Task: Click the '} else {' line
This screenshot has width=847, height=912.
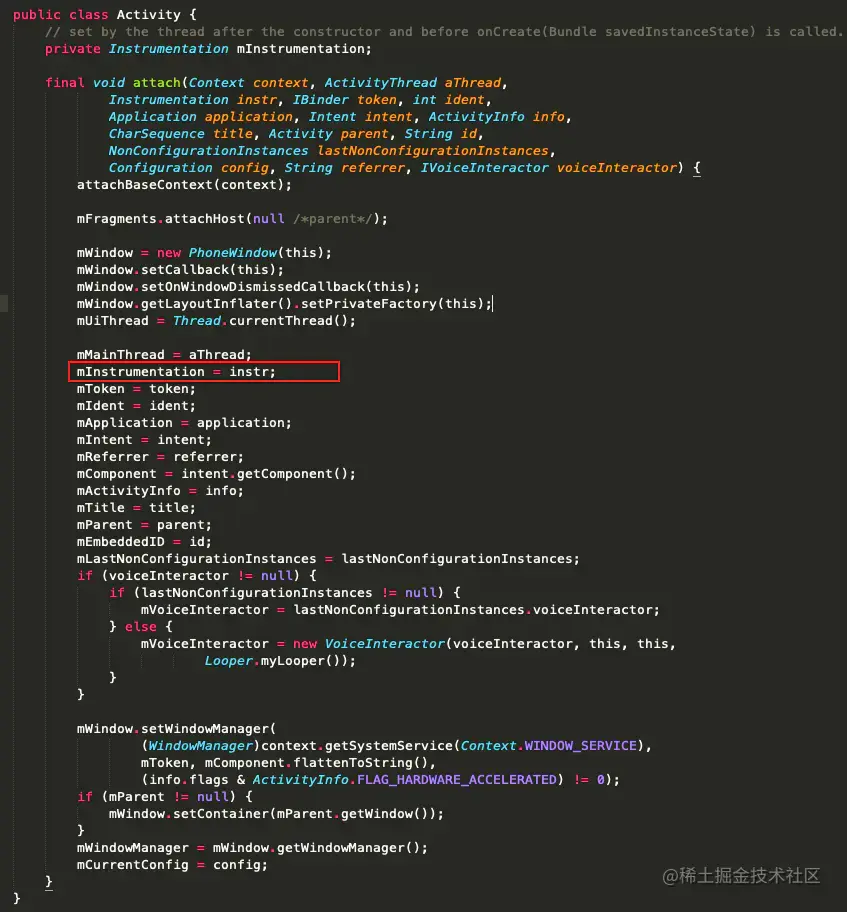Action: tap(141, 627)
